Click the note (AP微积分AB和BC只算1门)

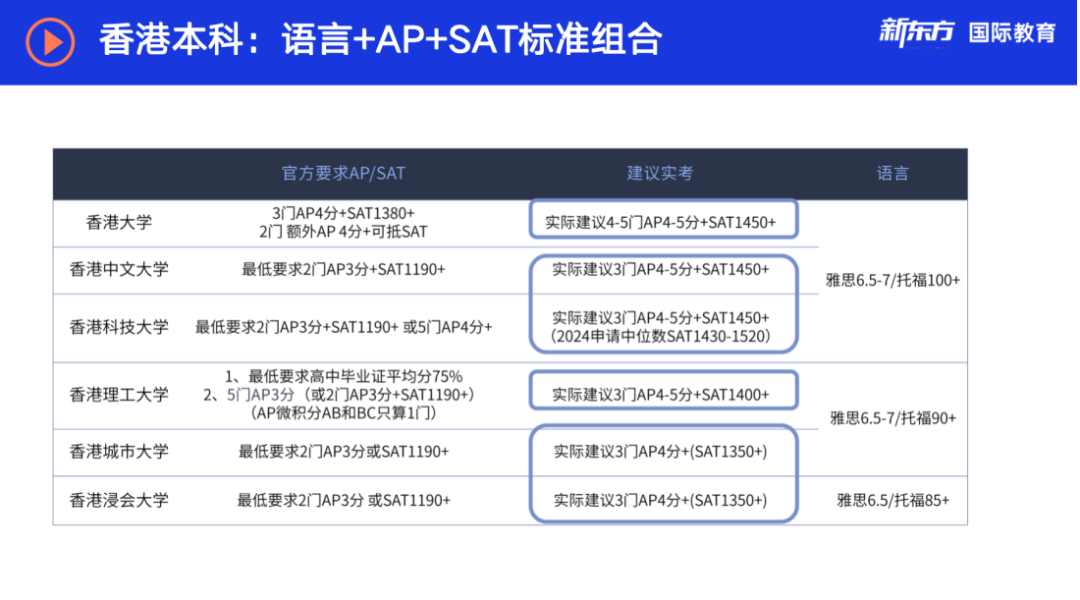click(343, 413)
